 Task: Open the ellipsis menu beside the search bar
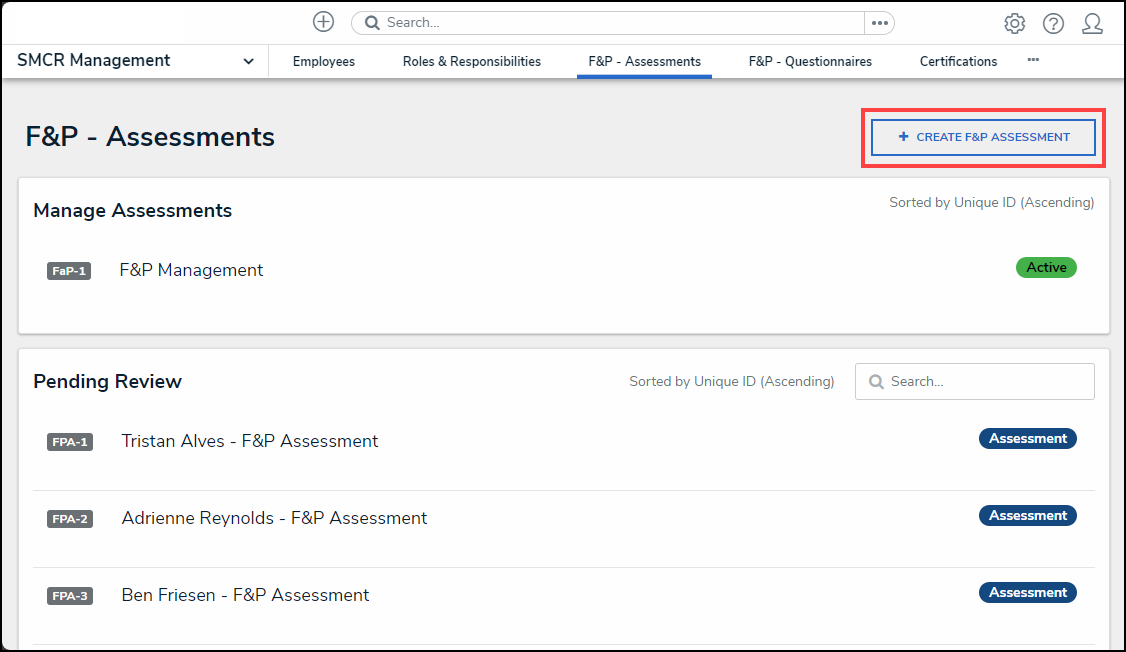pos(879,21)
